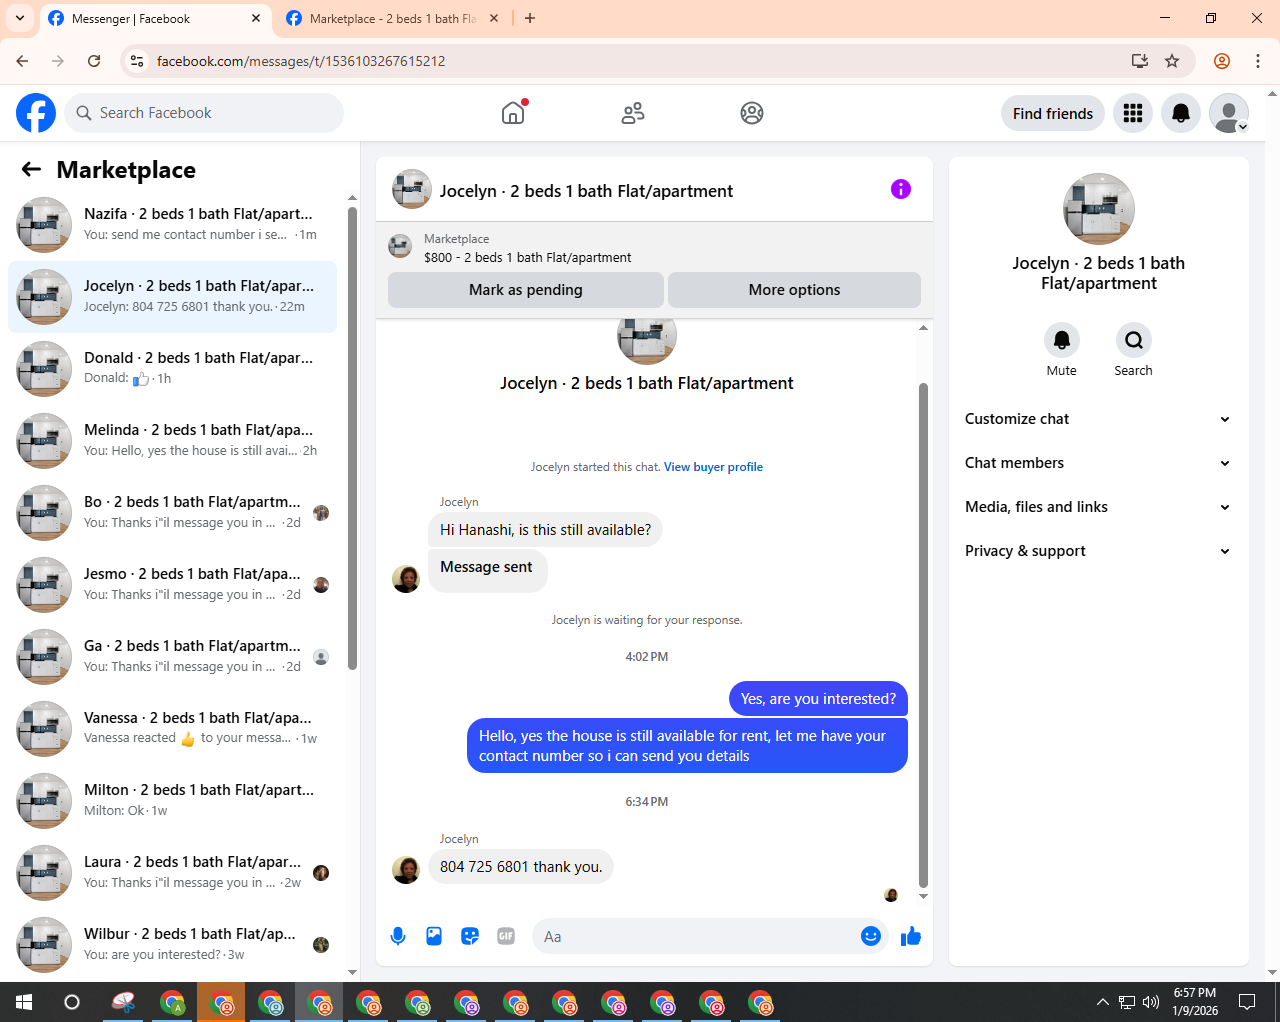Open the account profile avatar menu
Viewport: 1280px width, 1022px height.
[x=1229, y=113]
